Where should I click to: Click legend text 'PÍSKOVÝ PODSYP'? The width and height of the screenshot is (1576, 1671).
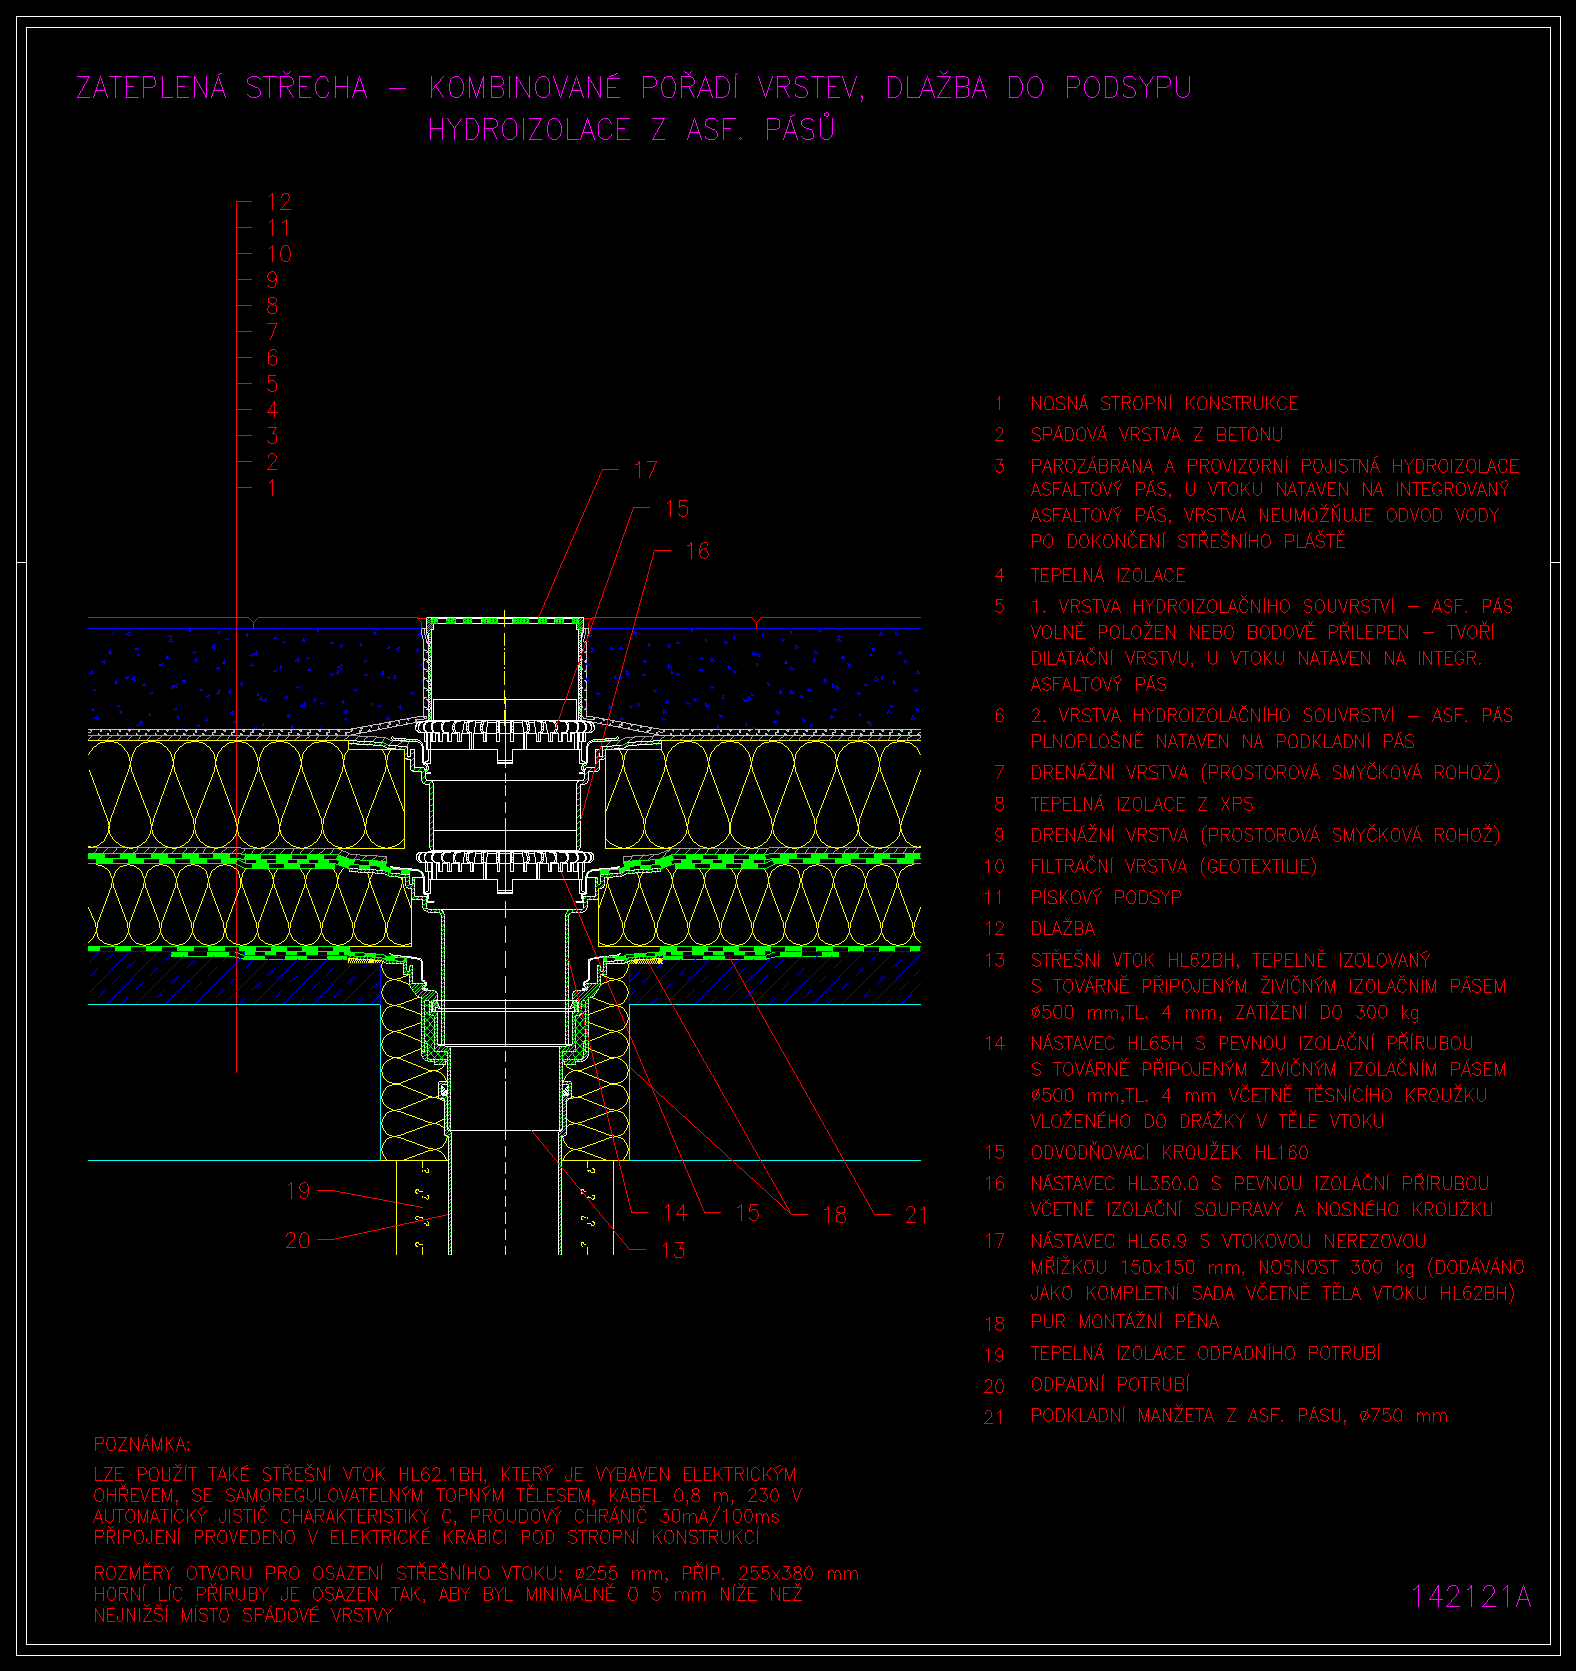click(x=1106, y=898)
